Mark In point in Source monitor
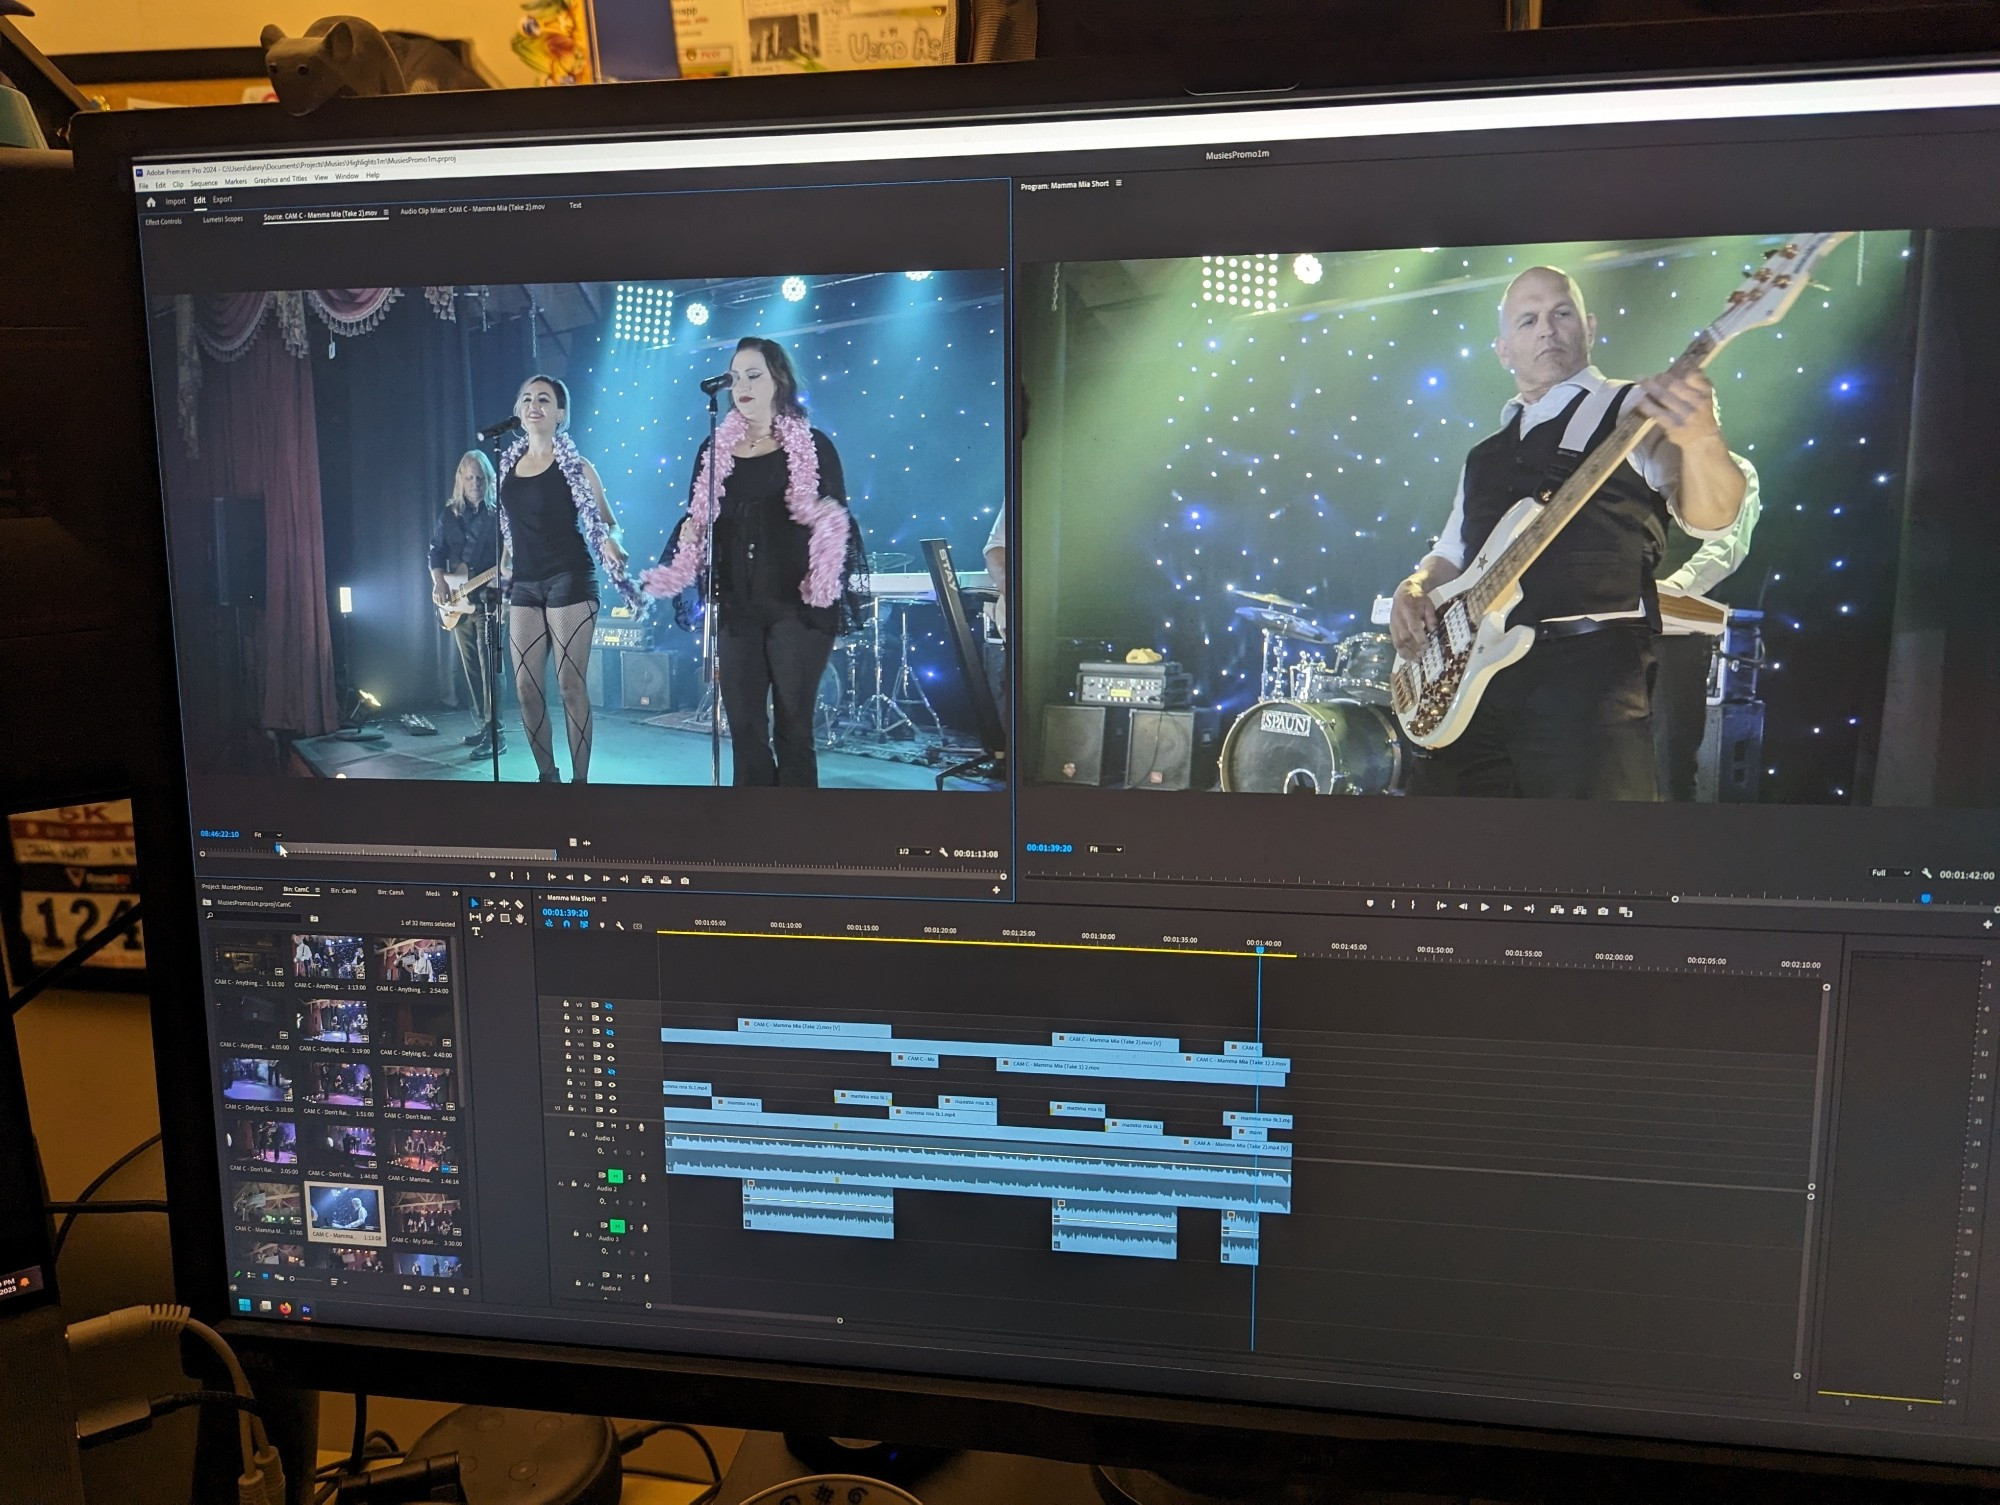The width and height of the screenshot is (2000, 1505). 511,876
